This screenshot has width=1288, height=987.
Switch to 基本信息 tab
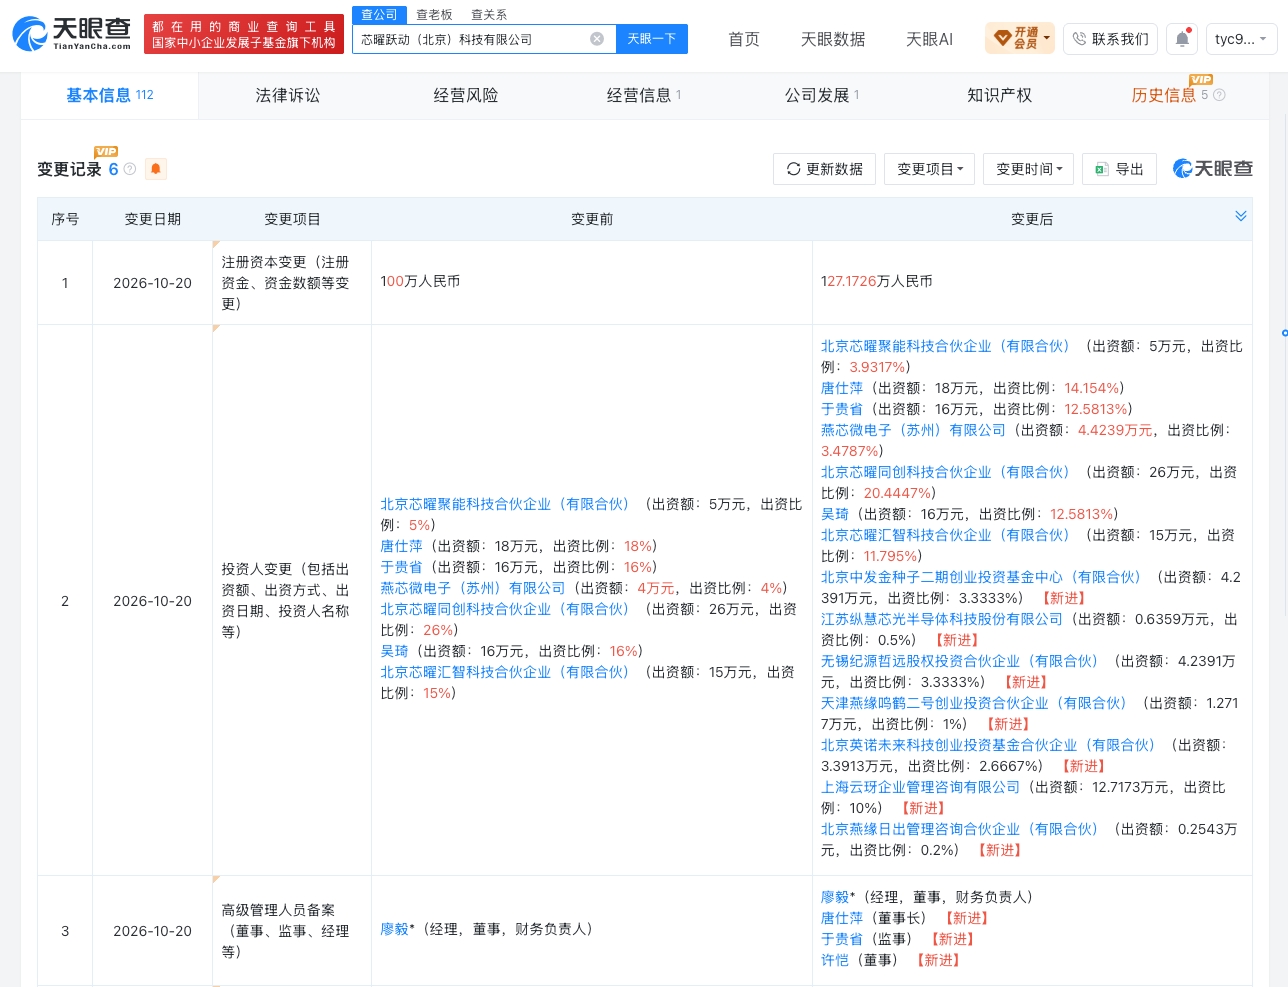[110, 95]
